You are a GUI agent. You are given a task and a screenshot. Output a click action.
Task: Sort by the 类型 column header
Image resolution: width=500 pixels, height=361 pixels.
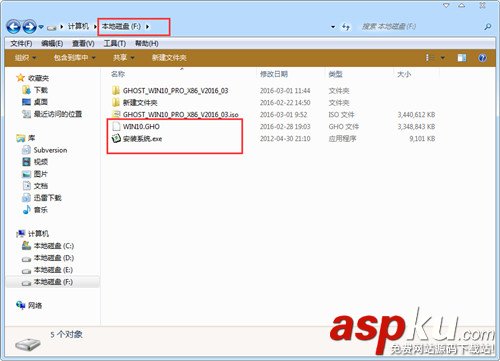click(x=335, y=74)
